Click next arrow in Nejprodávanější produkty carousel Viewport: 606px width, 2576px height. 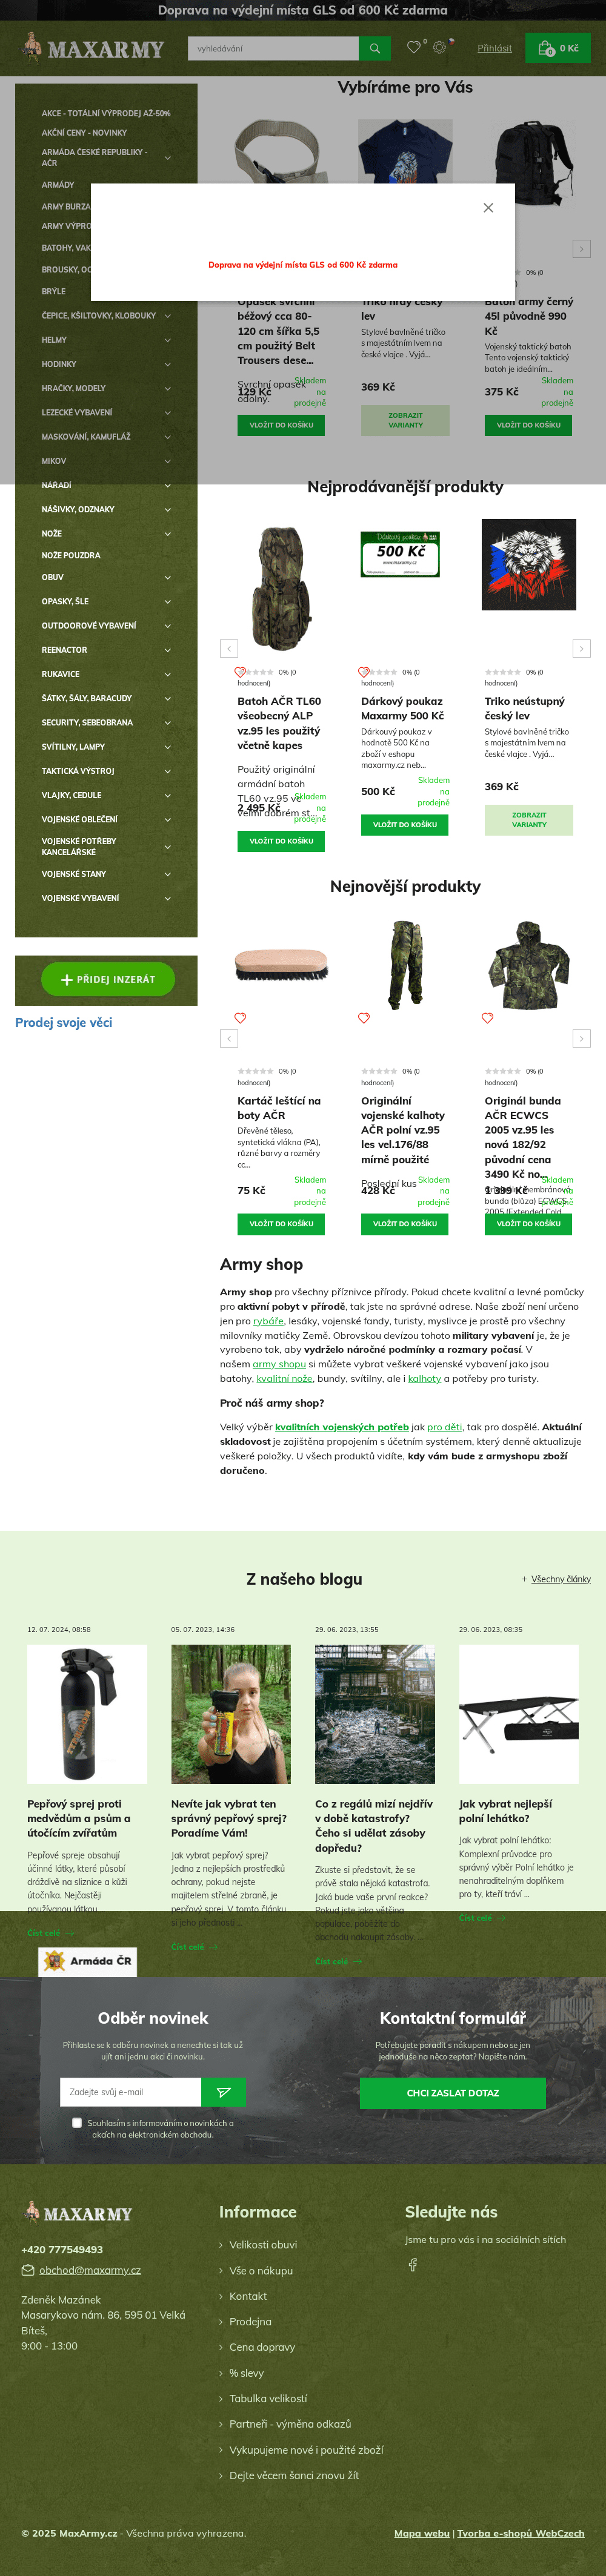coord(581,649)
